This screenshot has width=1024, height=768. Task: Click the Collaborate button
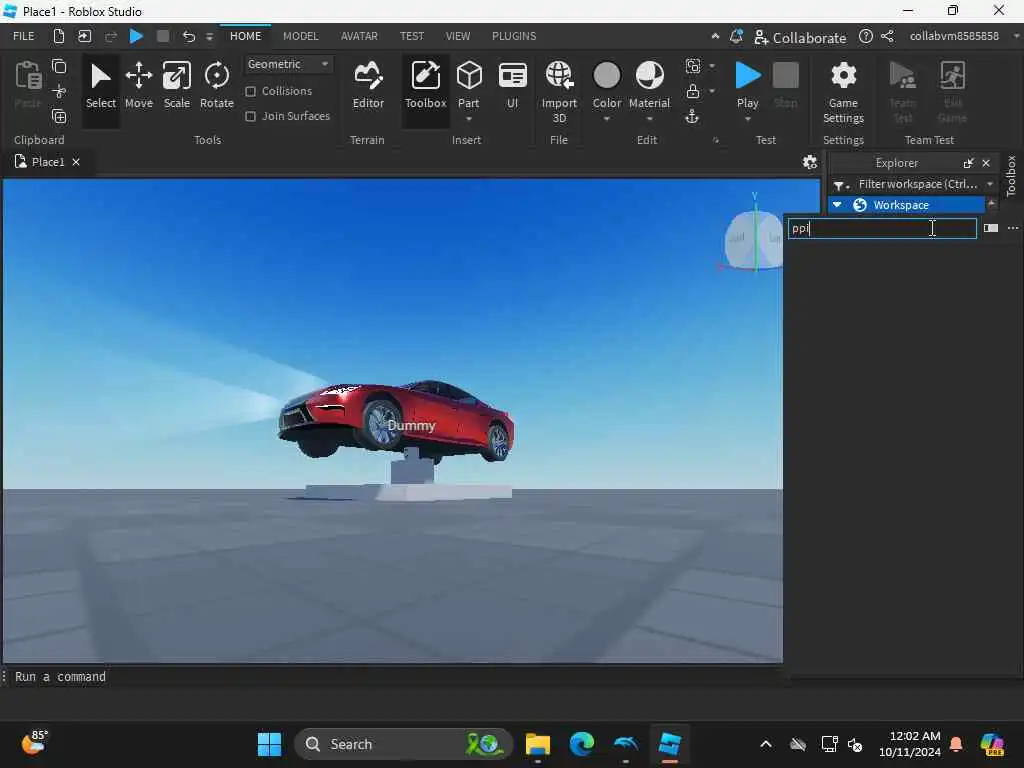click(x=800, y=37)
